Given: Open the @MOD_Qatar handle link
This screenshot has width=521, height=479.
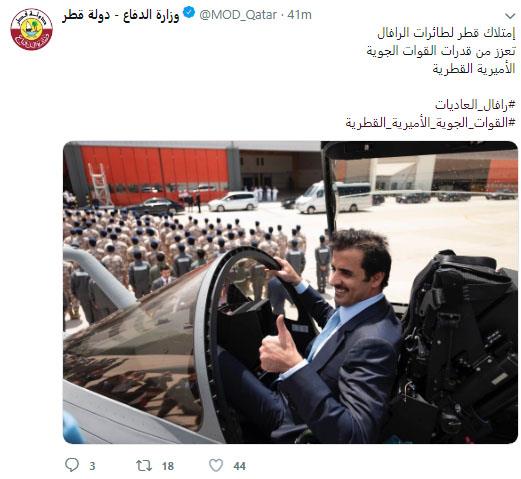Looking at the screenshot, I should point(238,15).
